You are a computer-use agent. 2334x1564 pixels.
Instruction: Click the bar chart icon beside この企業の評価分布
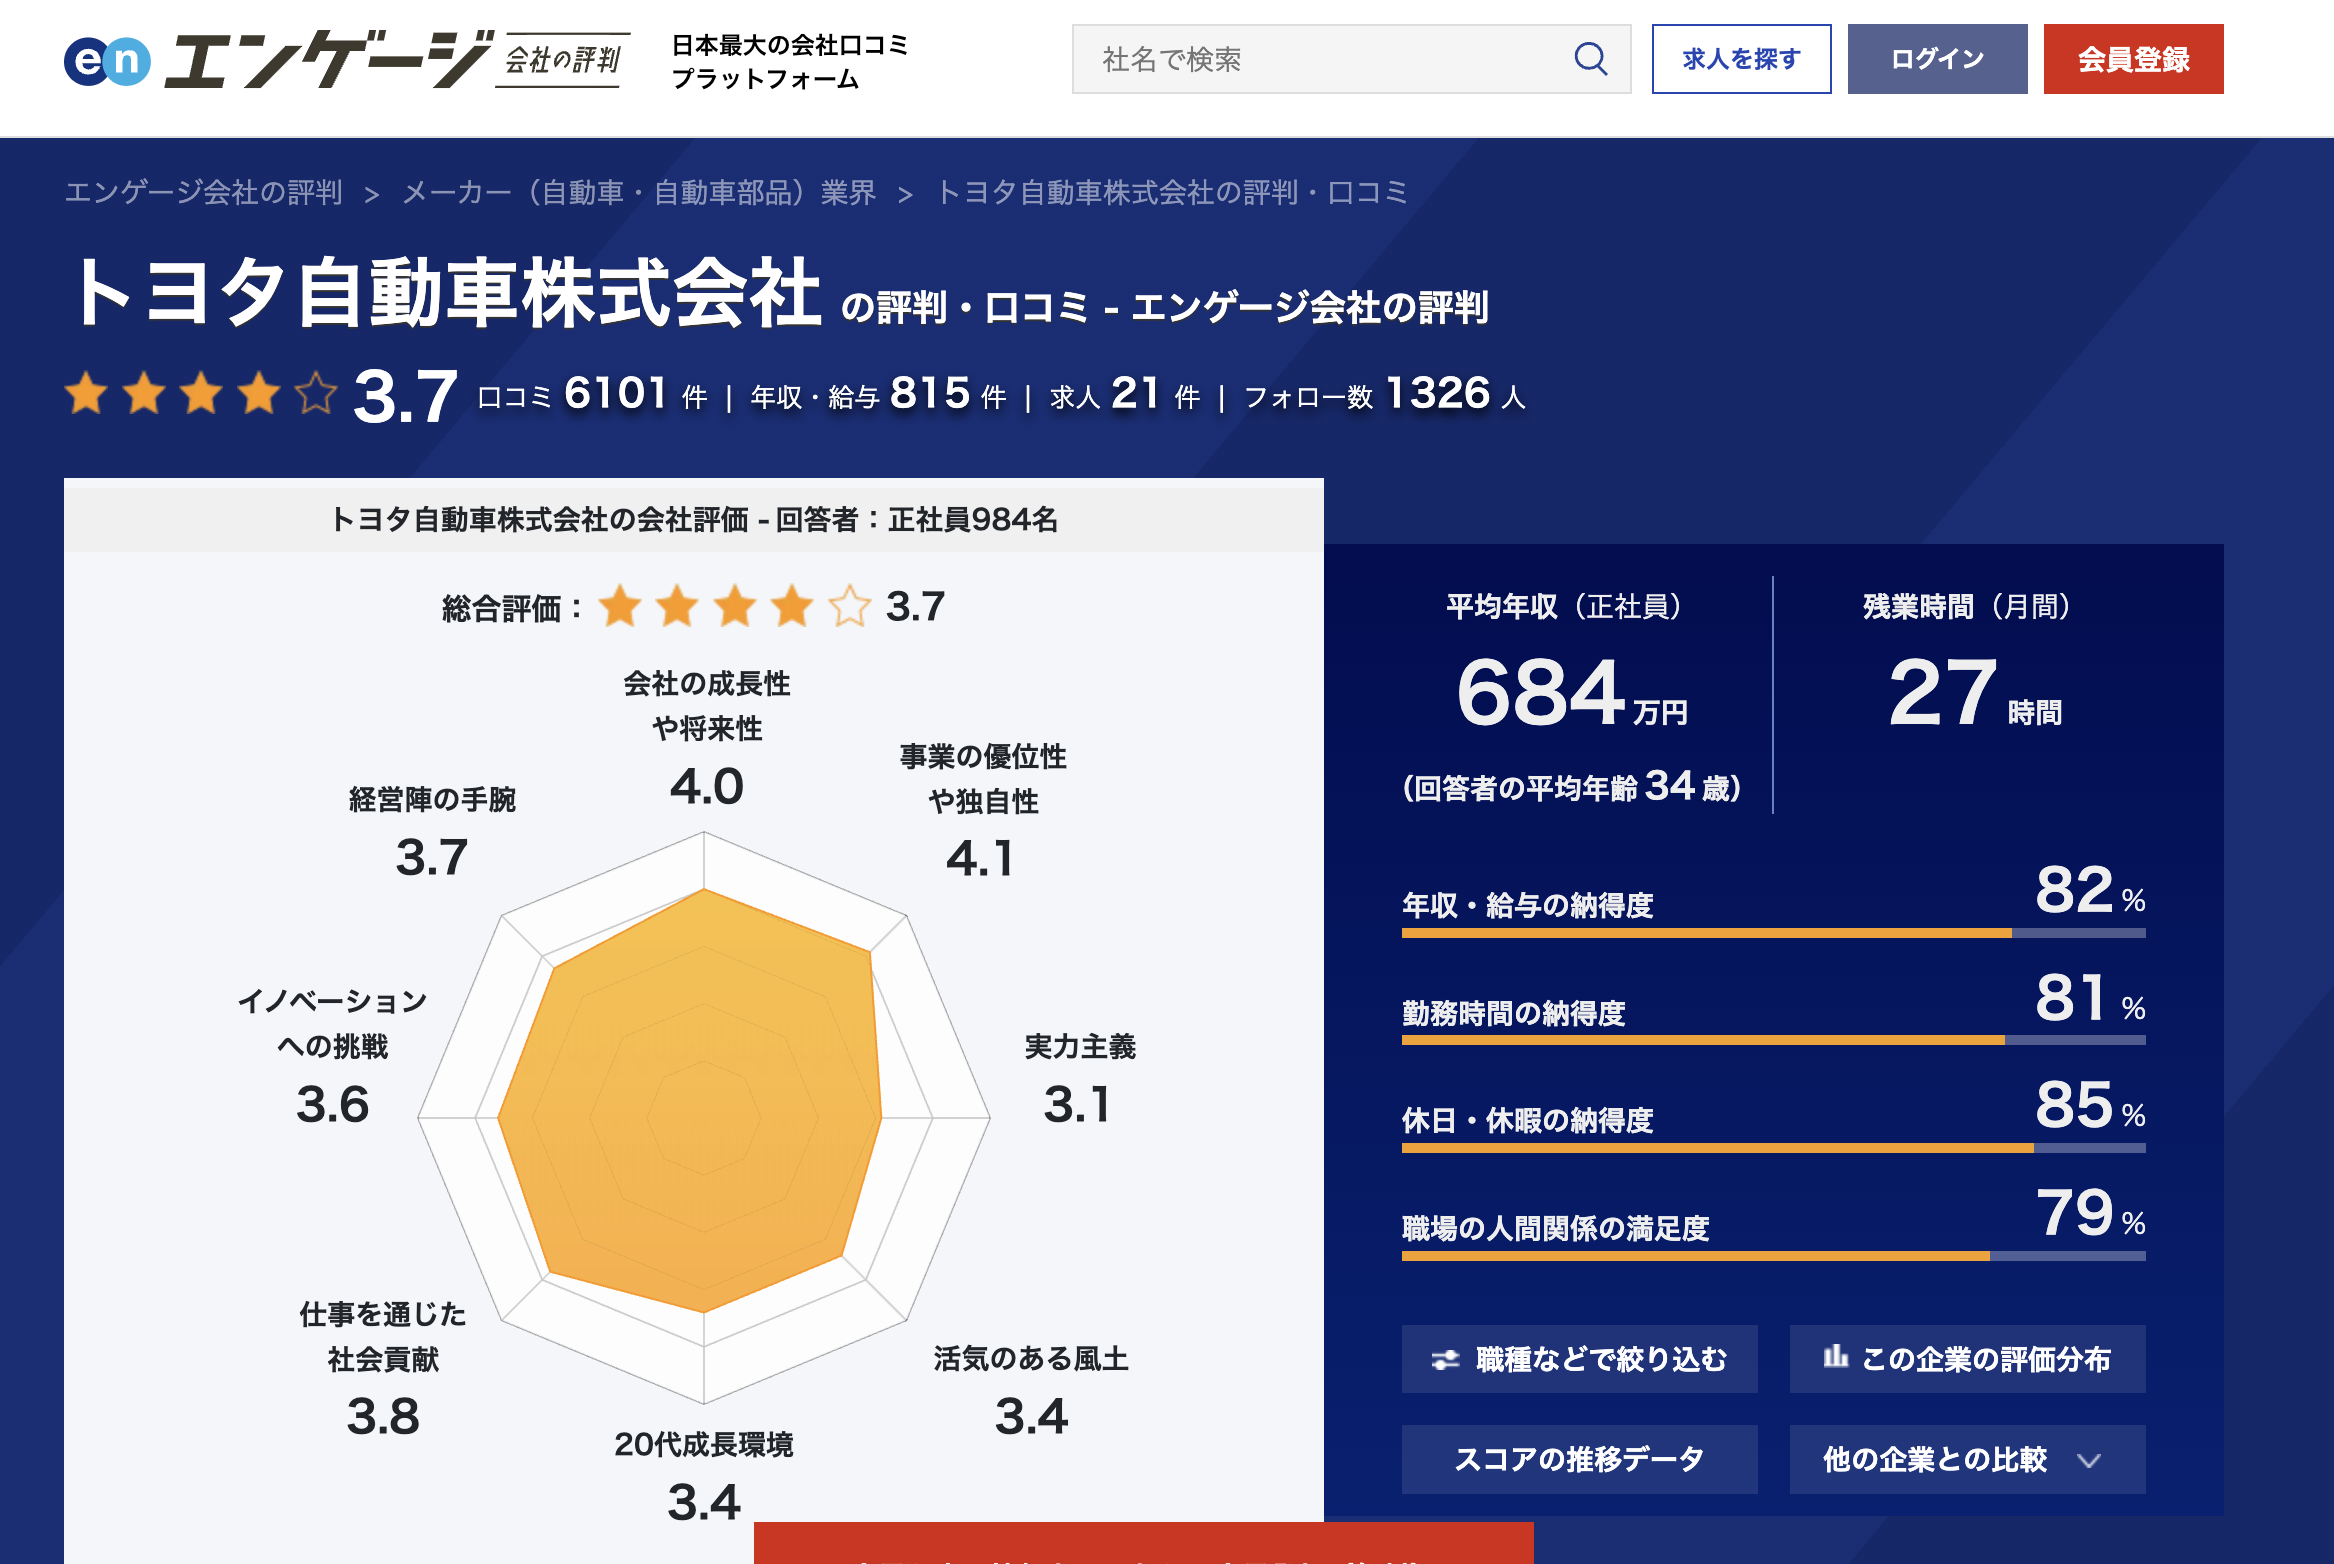tap(1835, 1356)
